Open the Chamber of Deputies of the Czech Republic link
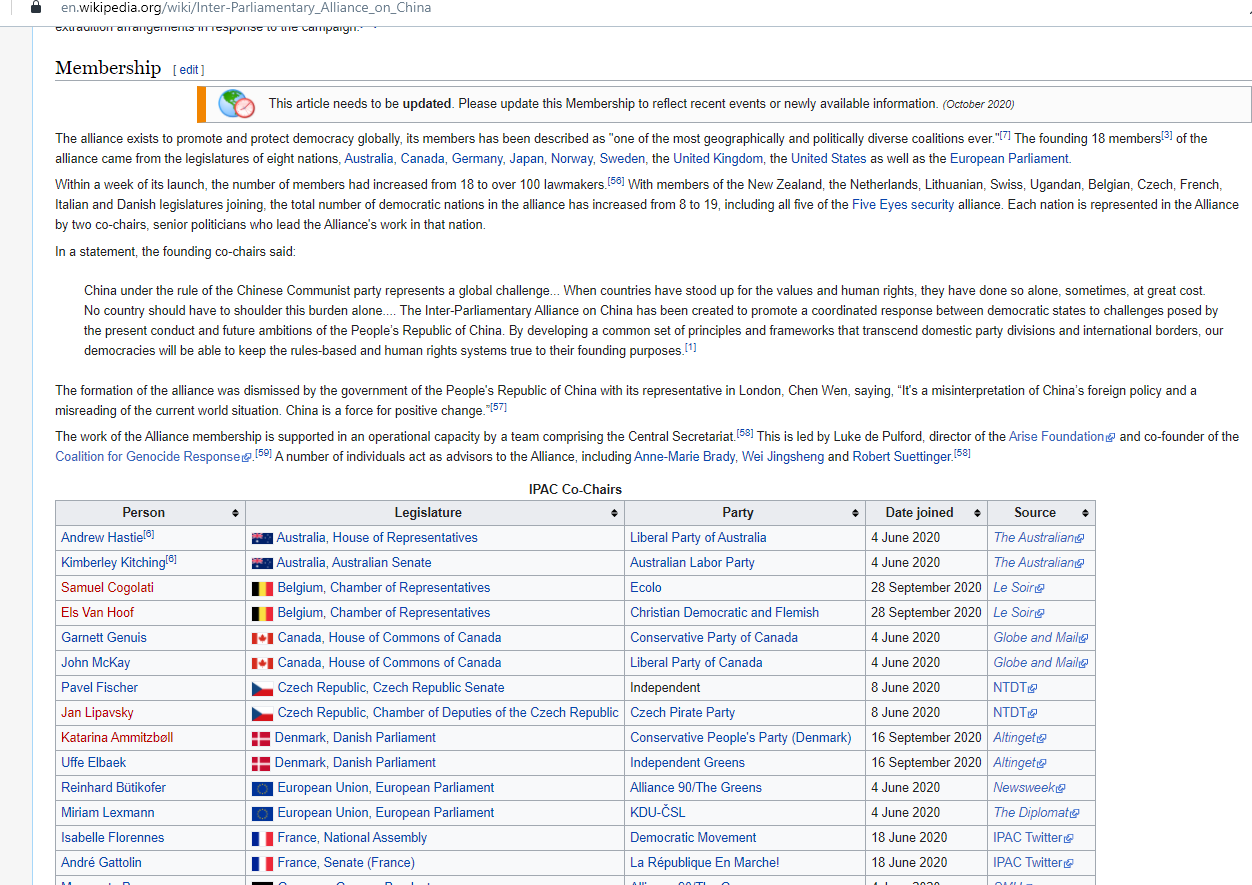 (x=496, y=713)
